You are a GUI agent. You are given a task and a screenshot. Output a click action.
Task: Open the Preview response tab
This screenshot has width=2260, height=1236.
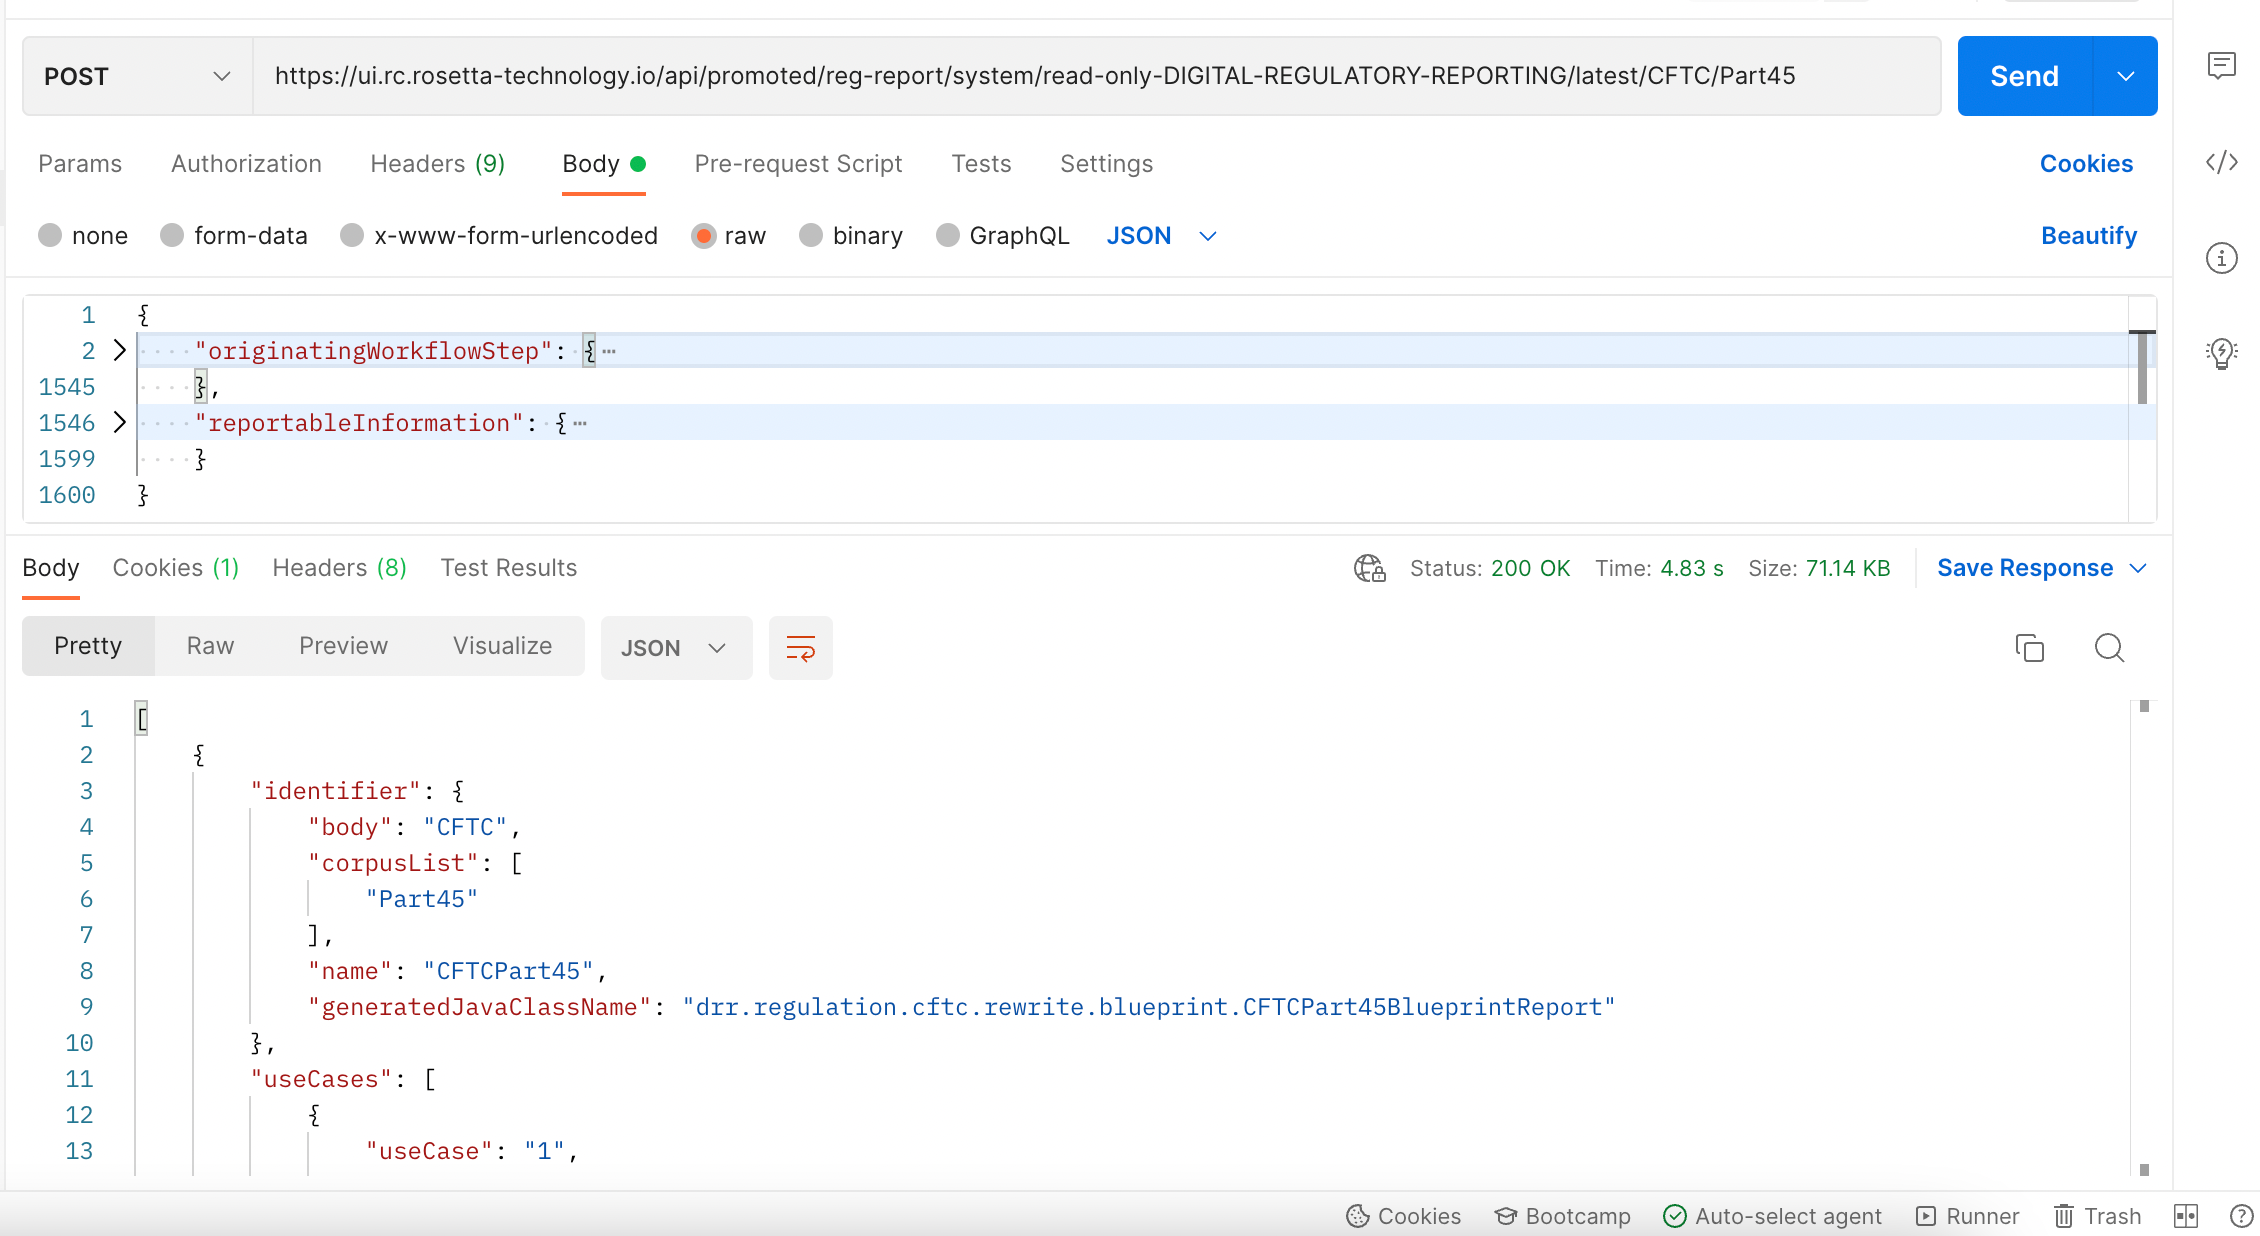click(343, 645)
